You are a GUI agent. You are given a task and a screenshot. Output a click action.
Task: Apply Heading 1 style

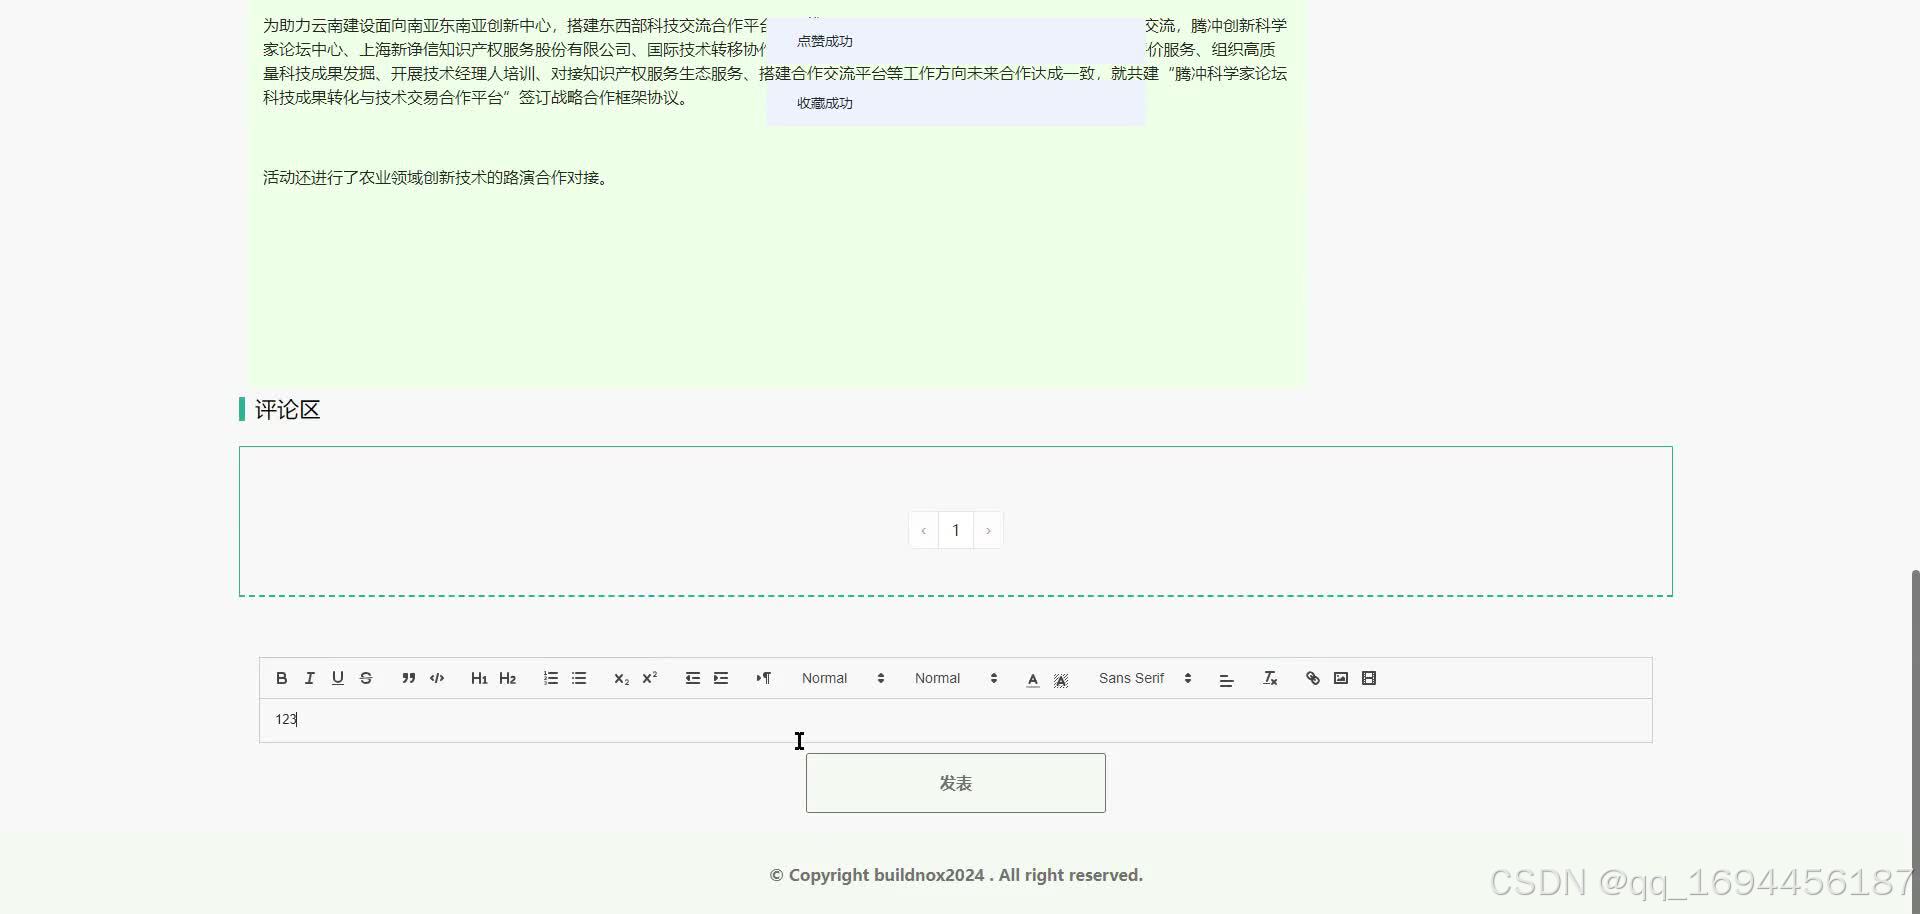(479, 678)
